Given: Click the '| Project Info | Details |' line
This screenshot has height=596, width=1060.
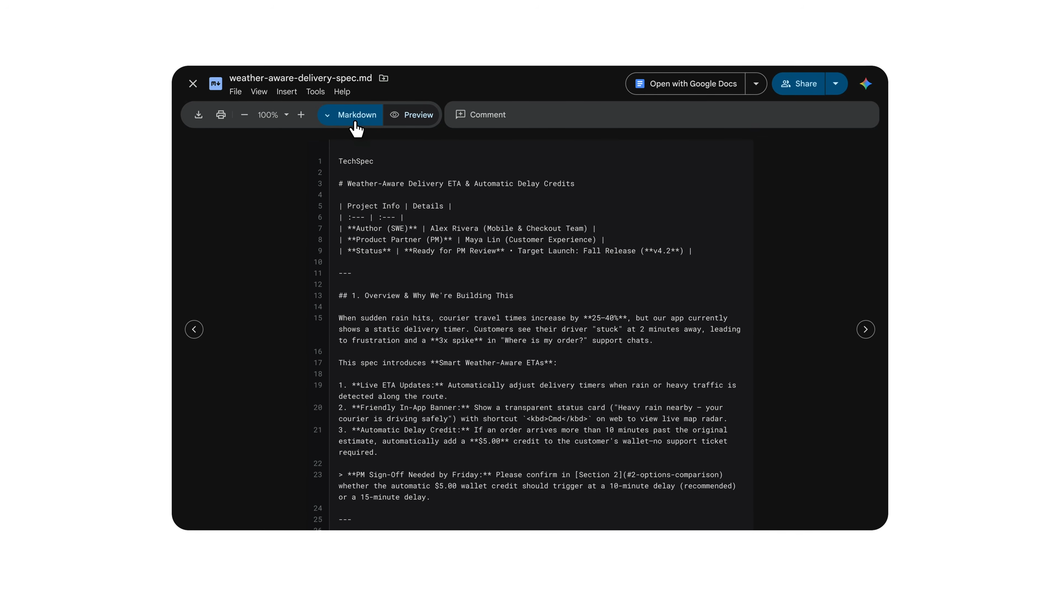Looking at the screenshot, I should [x=395, y=206].
